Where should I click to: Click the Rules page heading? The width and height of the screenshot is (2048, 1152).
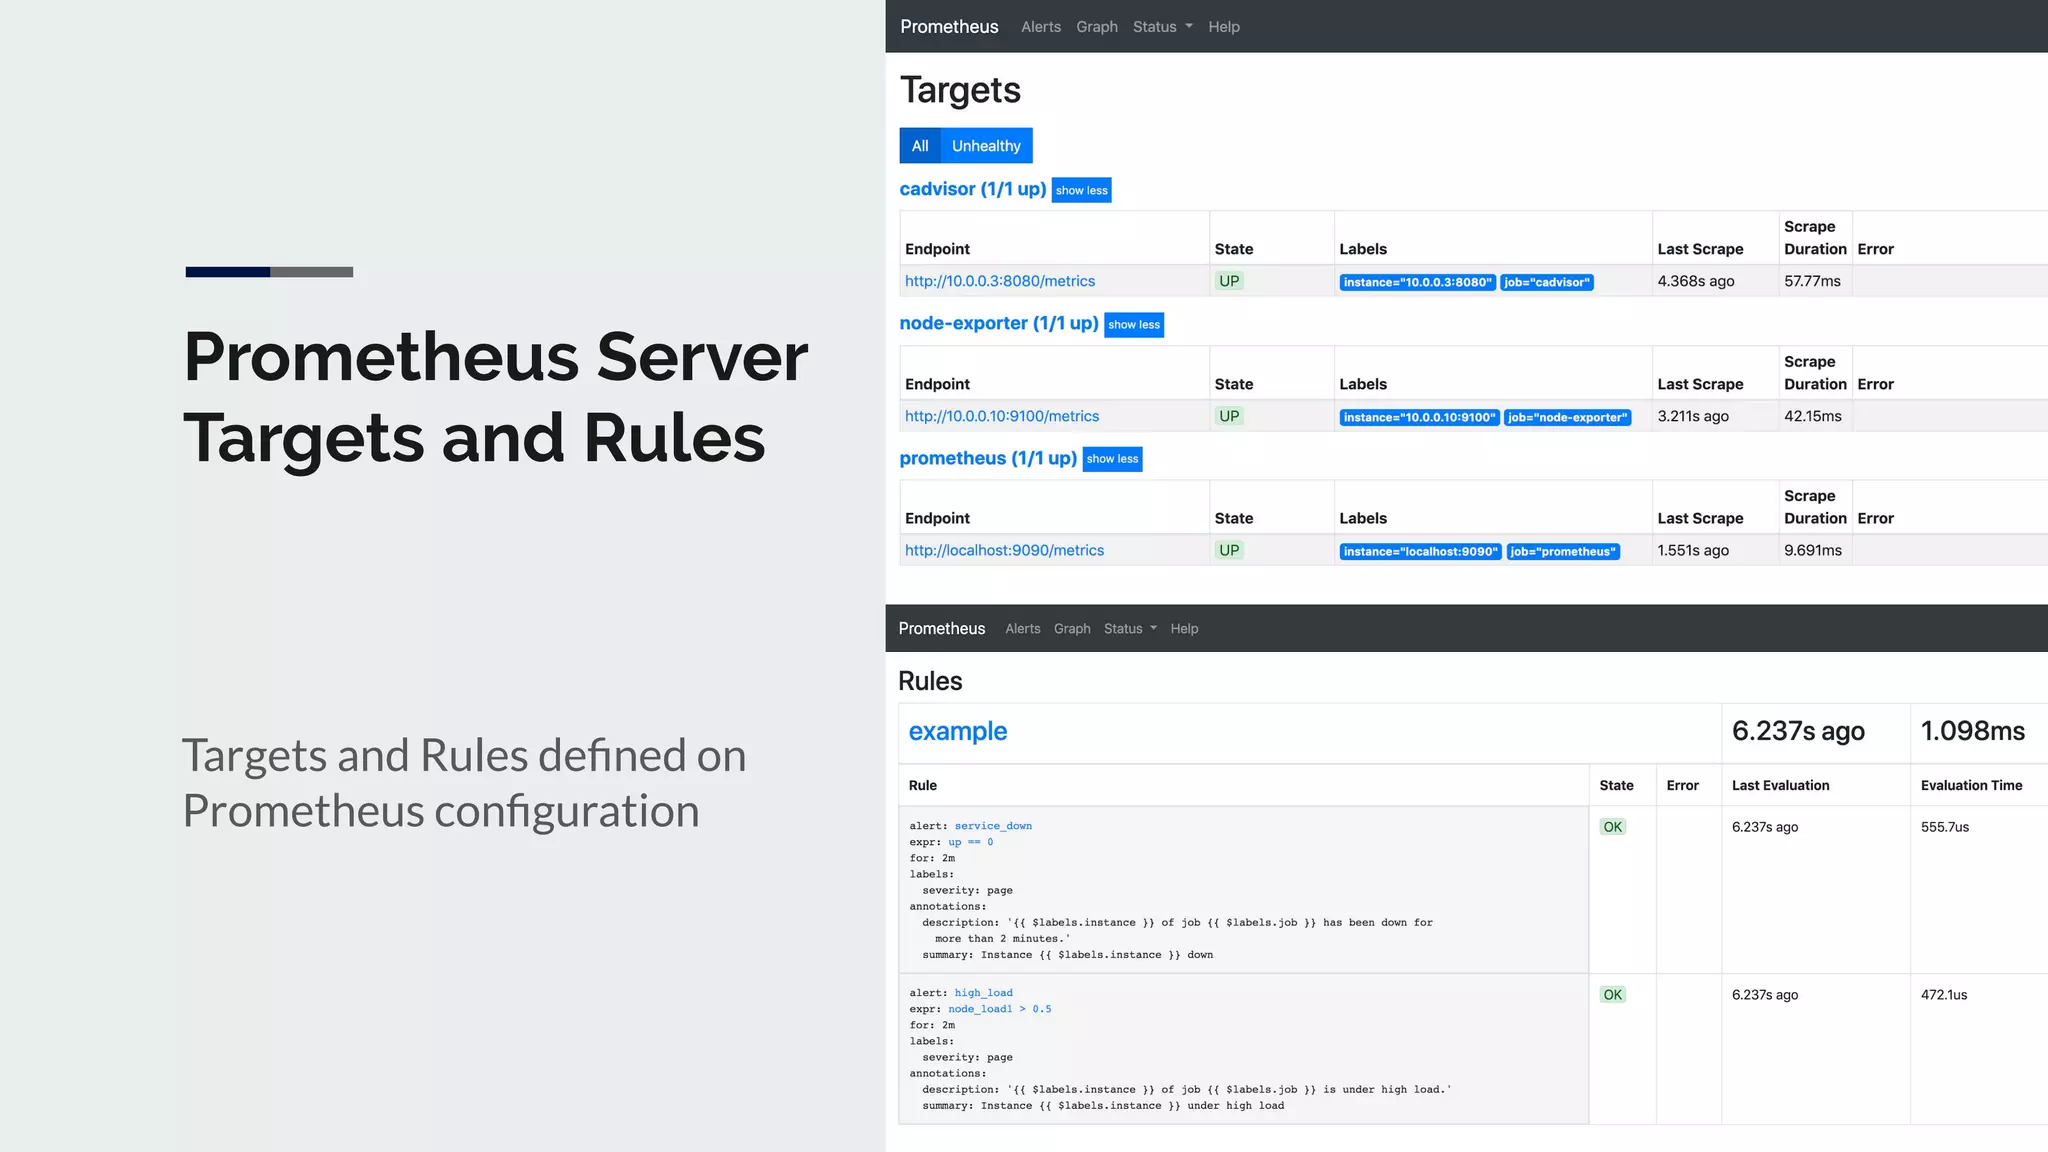pos(930,681)
